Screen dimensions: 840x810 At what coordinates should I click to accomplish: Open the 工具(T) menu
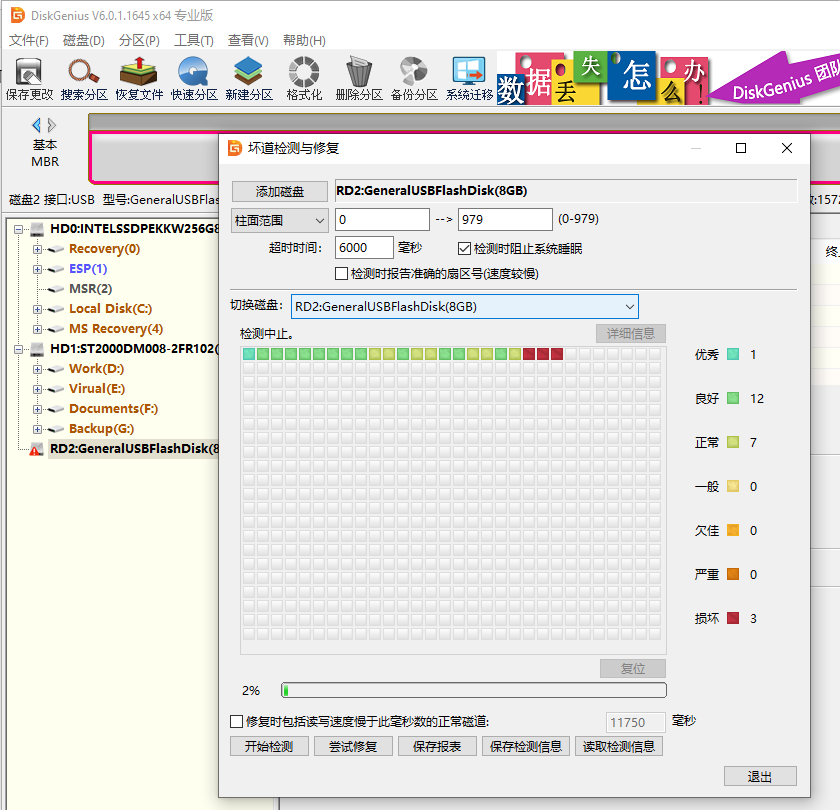click(193, 41)
